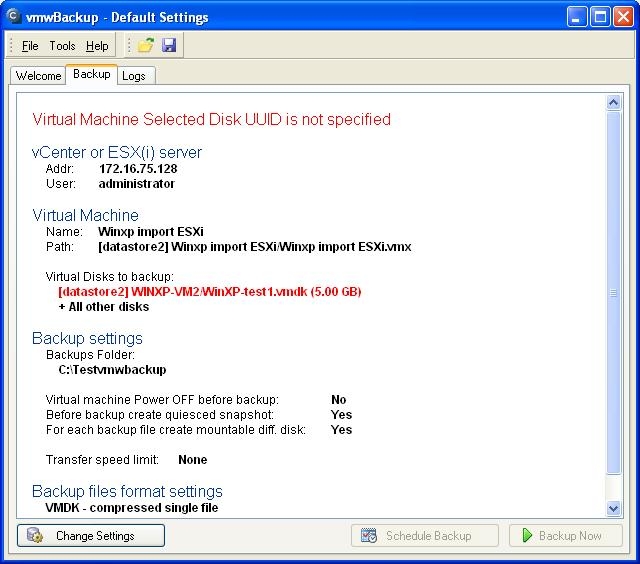This screenshot has height=564, width=640.
Task: Click the Change Settings button
Action: (91, 535)
